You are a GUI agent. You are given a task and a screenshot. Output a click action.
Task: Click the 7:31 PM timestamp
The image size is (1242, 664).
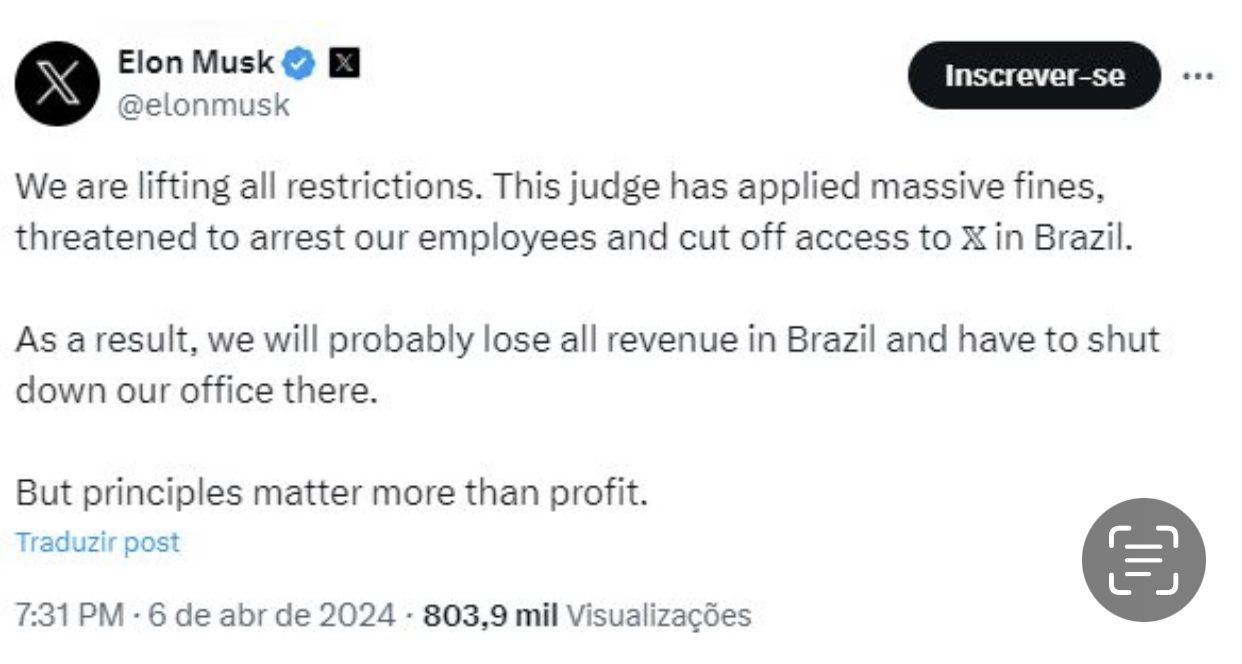[69, 614]
